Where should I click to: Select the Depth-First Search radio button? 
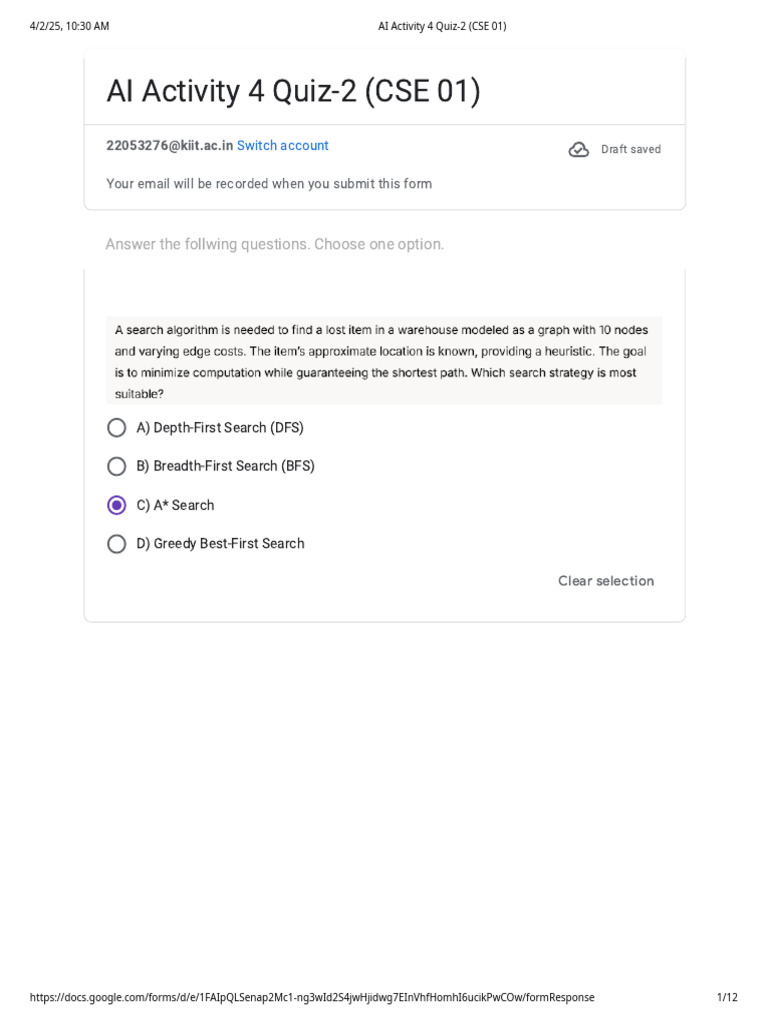coord(117,428)
